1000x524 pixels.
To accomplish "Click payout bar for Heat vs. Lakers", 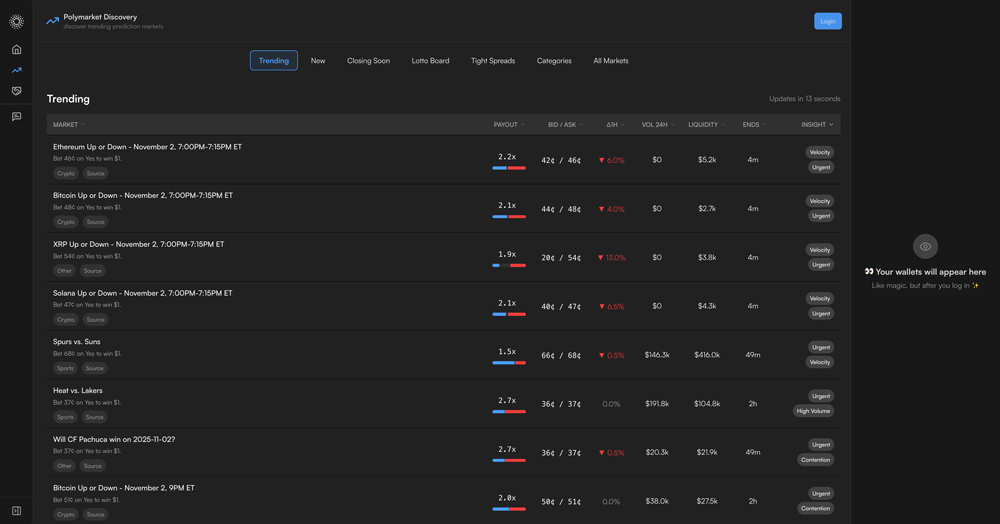I will [x=508, y=411].
